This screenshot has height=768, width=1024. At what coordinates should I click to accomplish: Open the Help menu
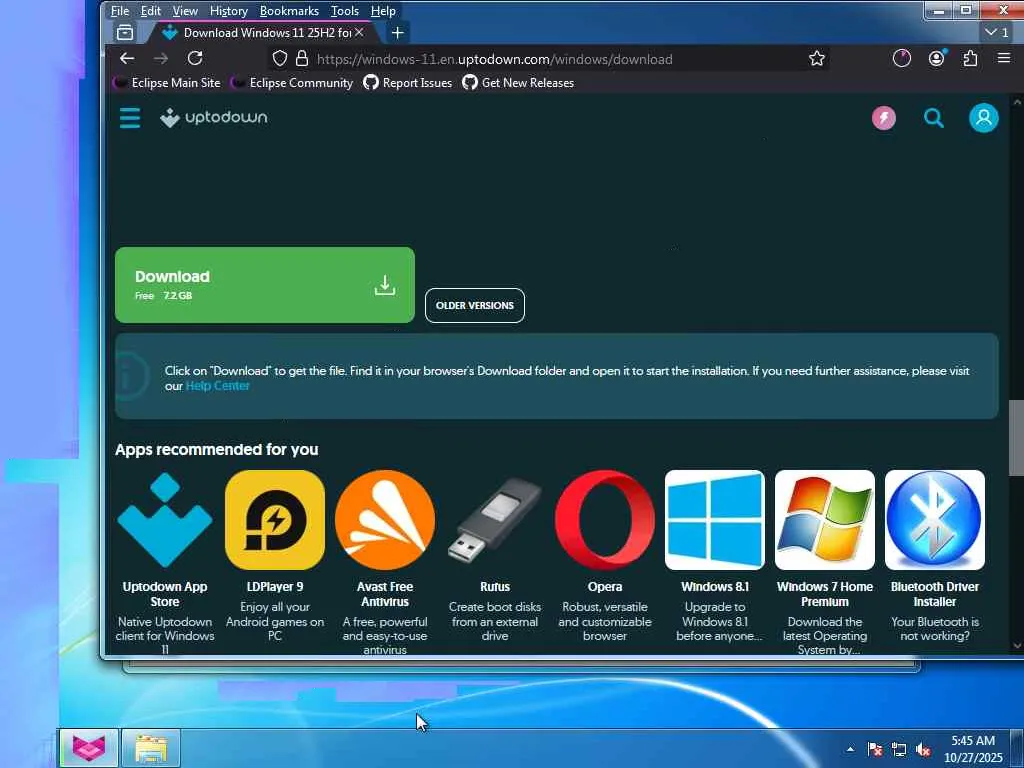[383, 11]
